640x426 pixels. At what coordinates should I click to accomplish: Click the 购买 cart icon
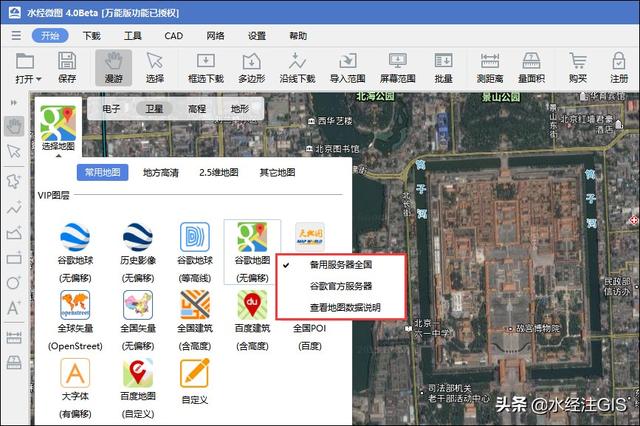tap(578, 68)
